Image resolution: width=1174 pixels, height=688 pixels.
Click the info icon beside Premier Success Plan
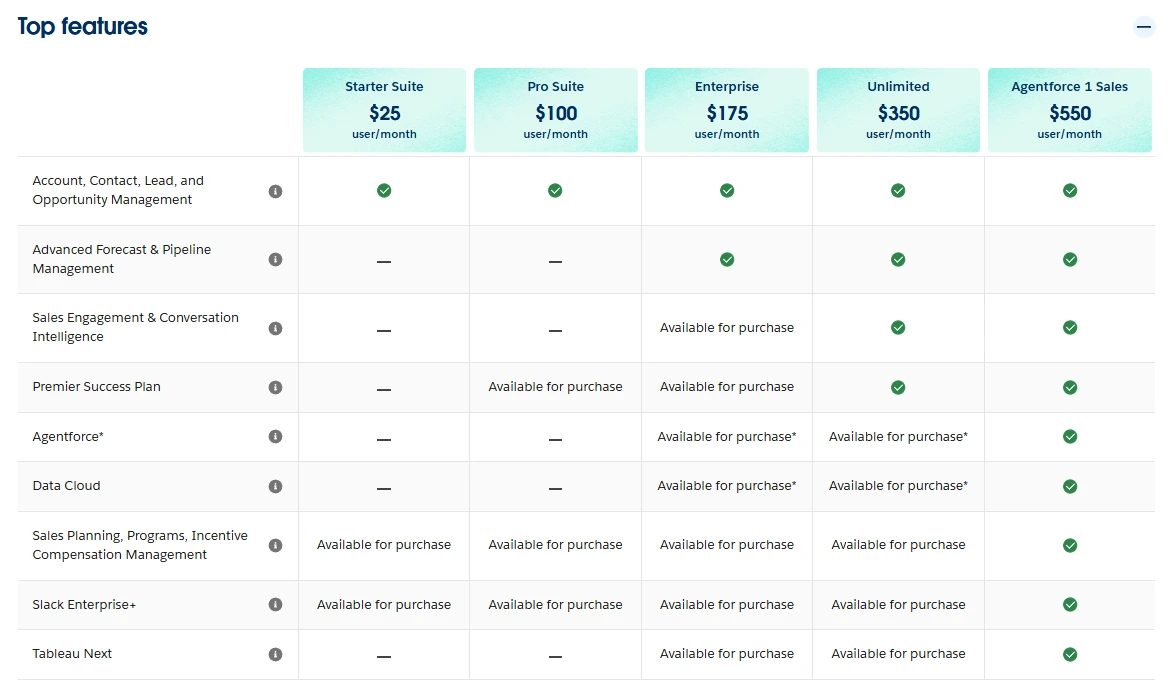tap(276, 387)
